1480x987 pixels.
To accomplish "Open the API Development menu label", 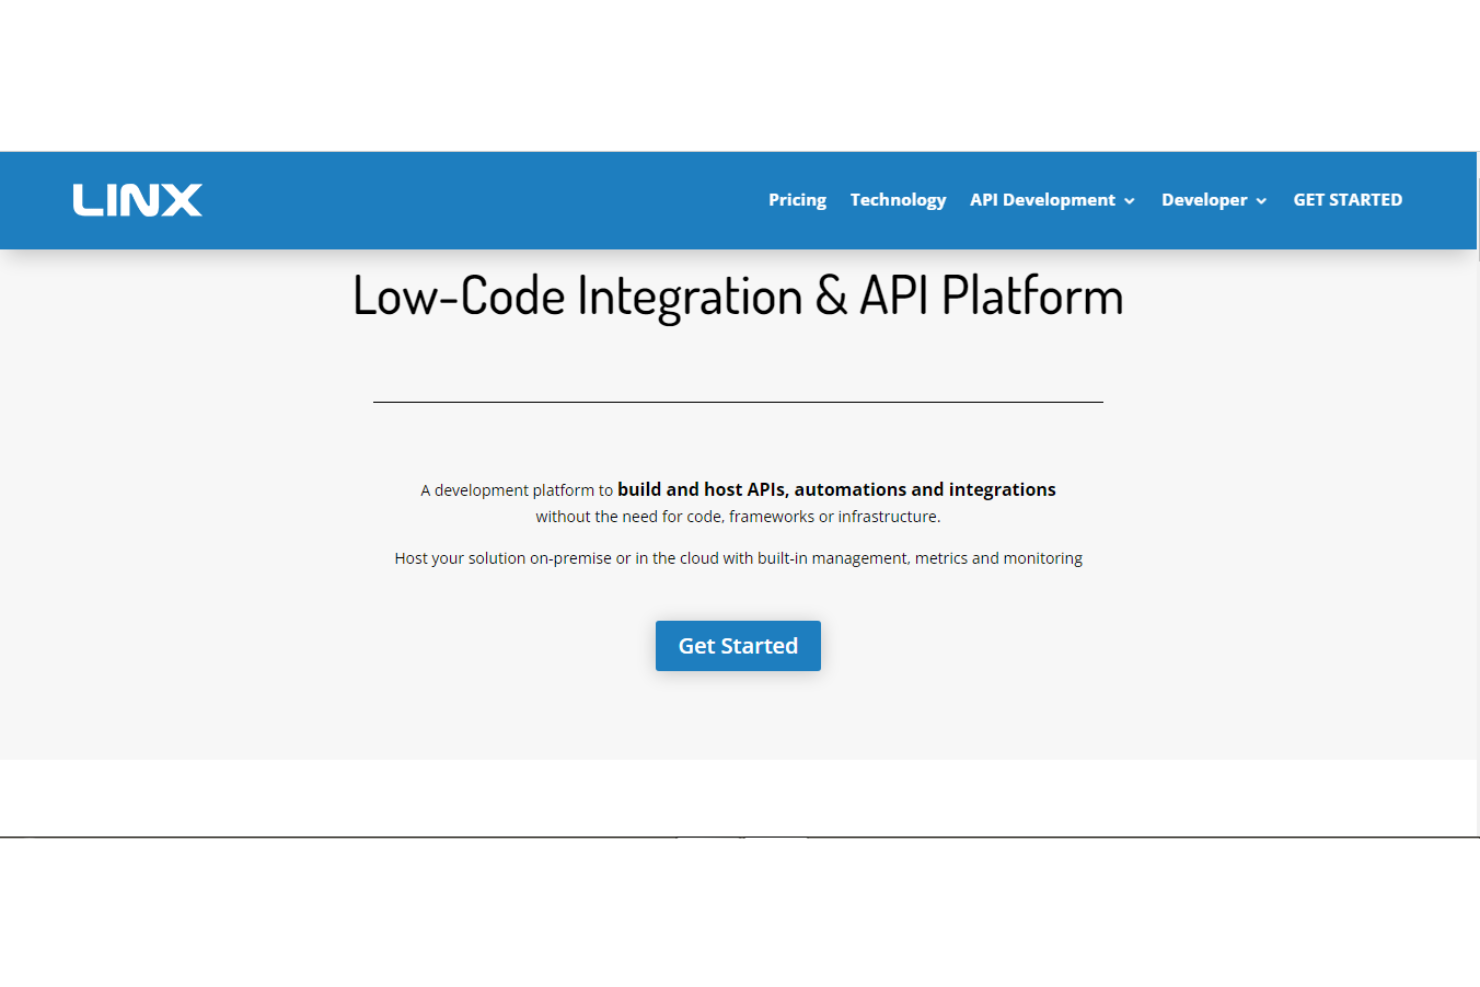I will (1041, 200).
